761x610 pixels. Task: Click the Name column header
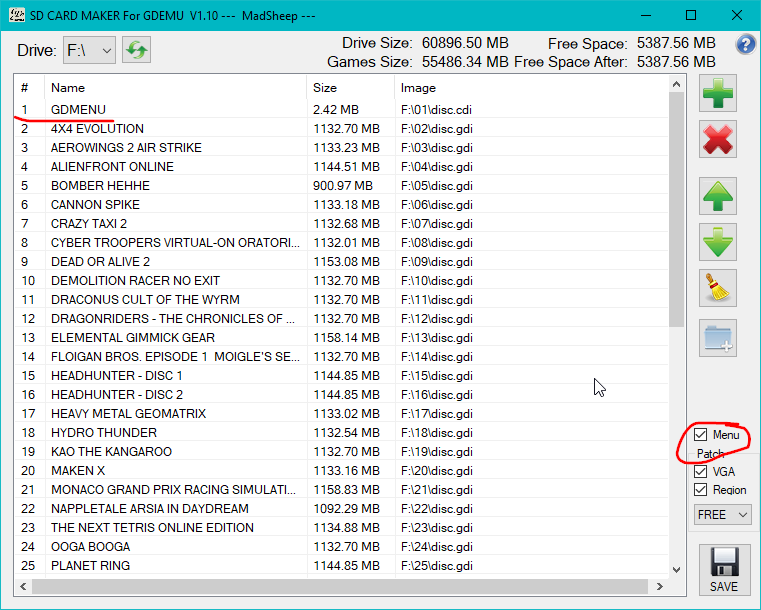[175, 88]
